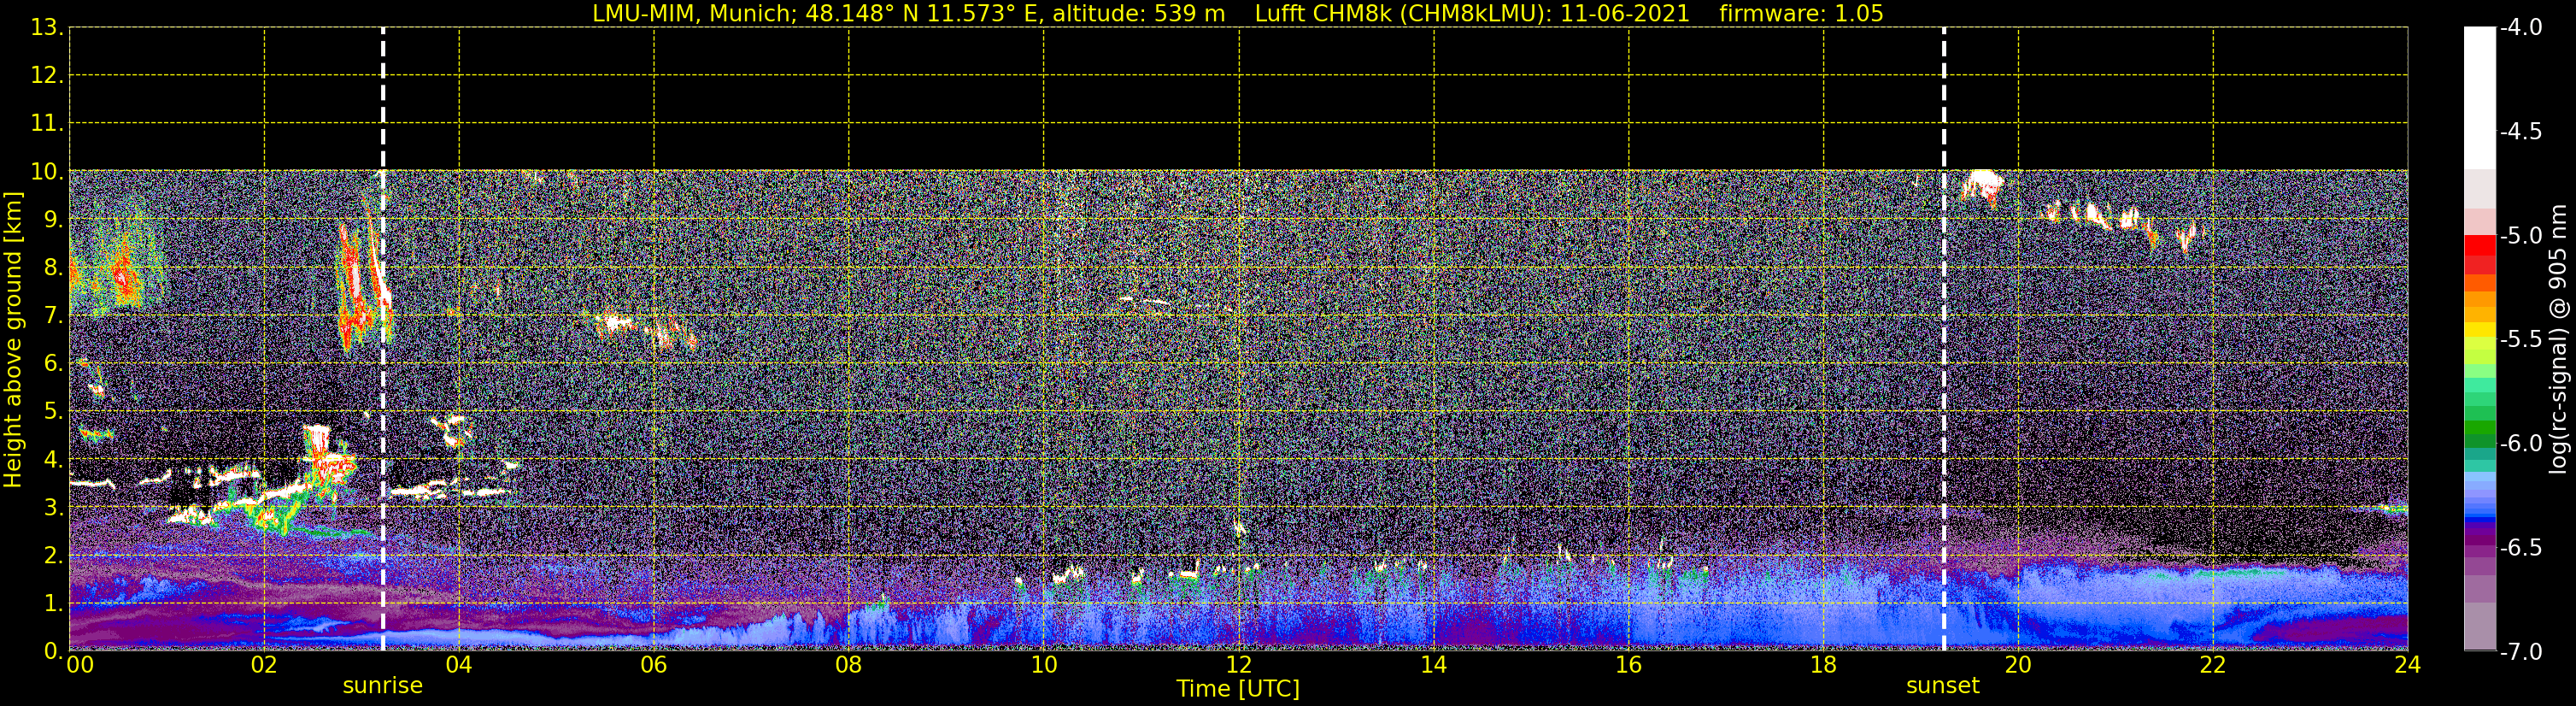Select the '3.' tick on the height axis
Screen dimensions: 2576x706
(x=53, y=508)
